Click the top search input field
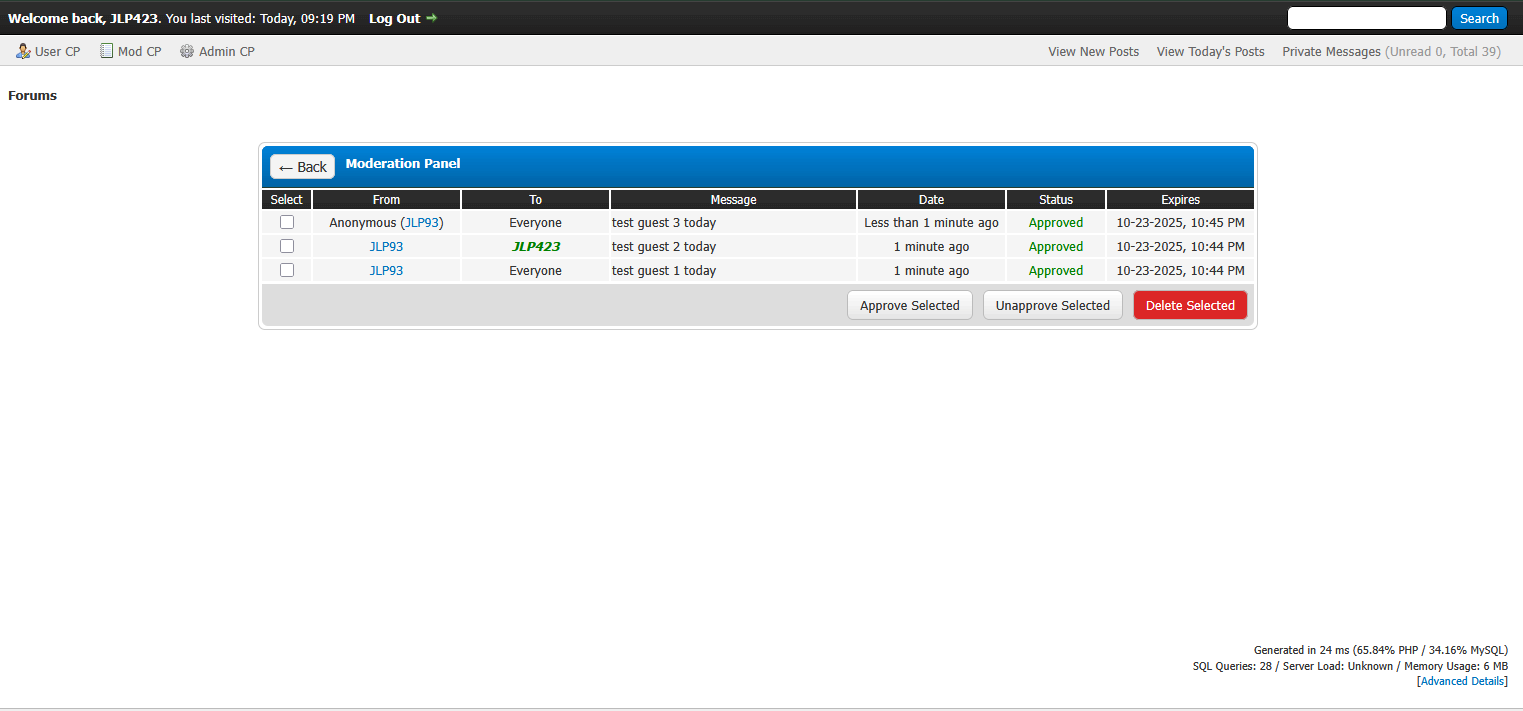The height and width of the screenshot is (711, 1523). tap(1366, 18)
